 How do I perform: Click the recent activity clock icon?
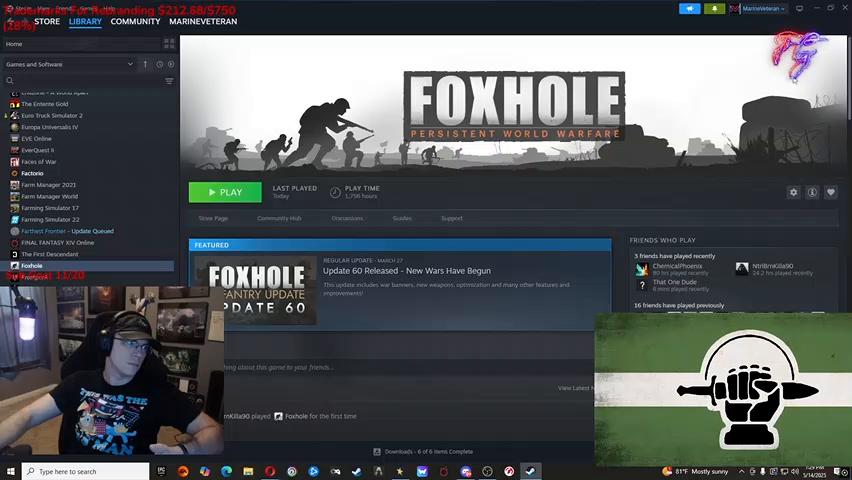160,64
